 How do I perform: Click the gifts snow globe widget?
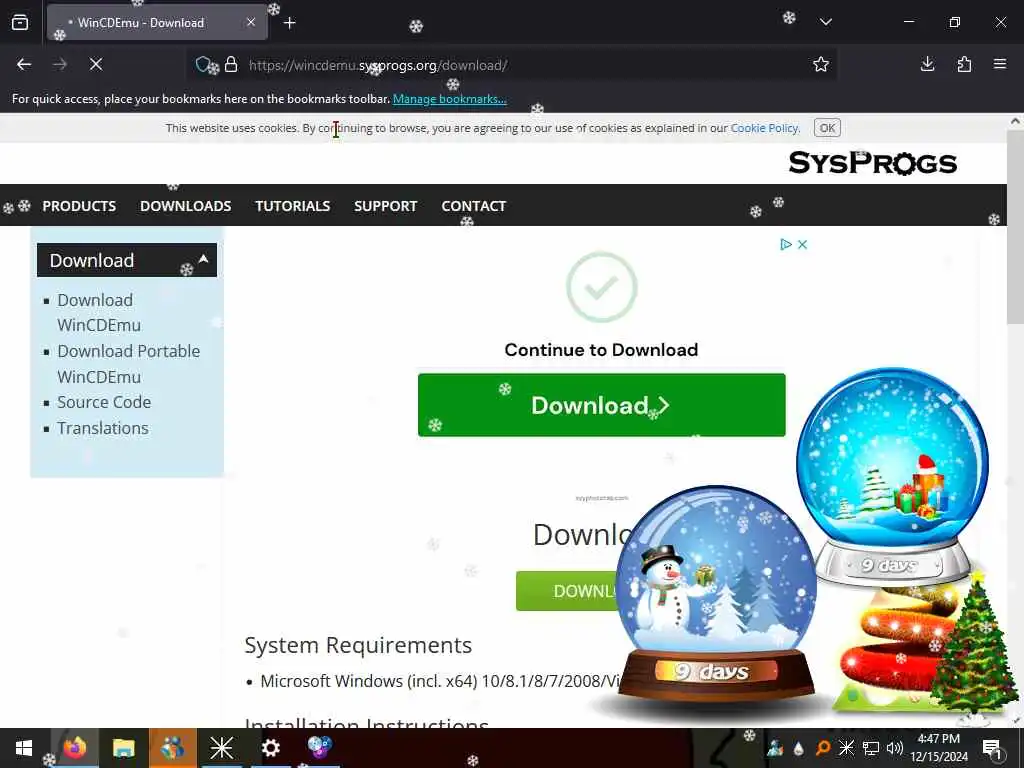(892, 477)
